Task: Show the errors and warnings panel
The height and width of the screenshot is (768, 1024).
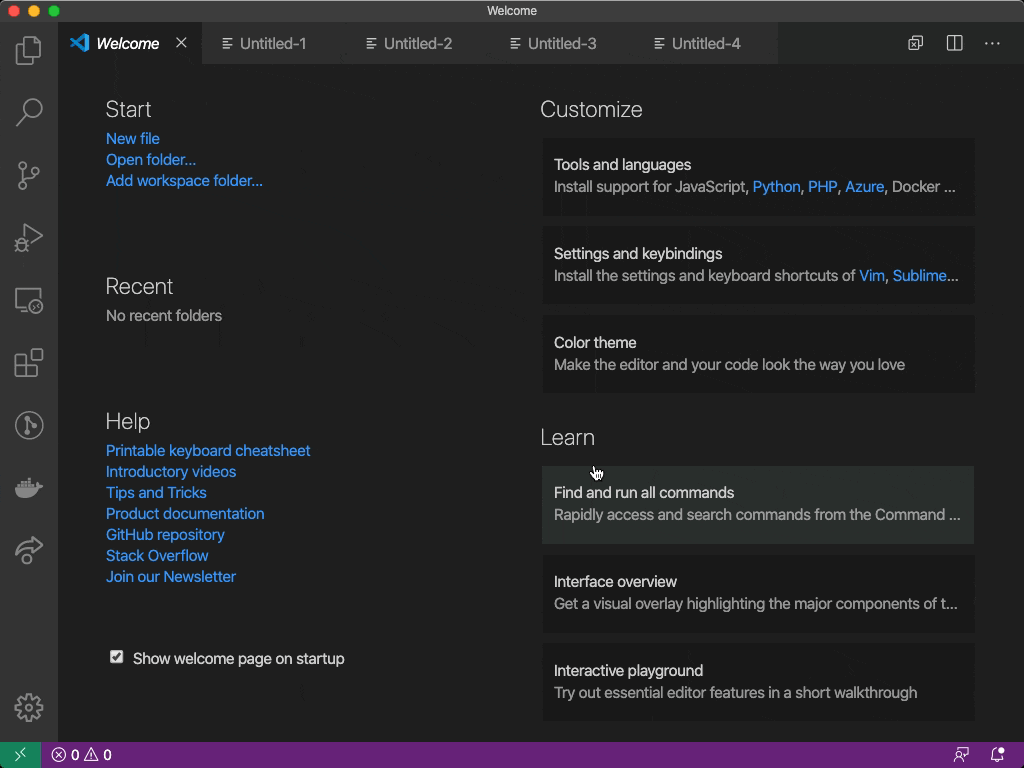Action: point(80,755)
